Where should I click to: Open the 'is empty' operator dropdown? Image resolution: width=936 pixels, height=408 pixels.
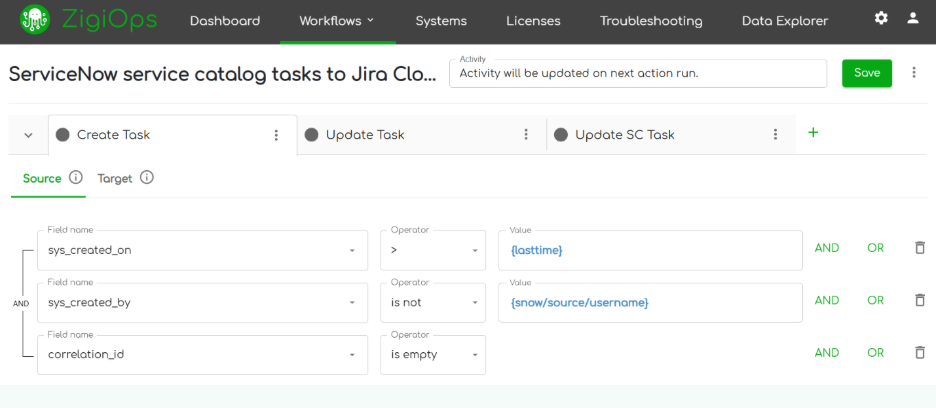point(433,355)
